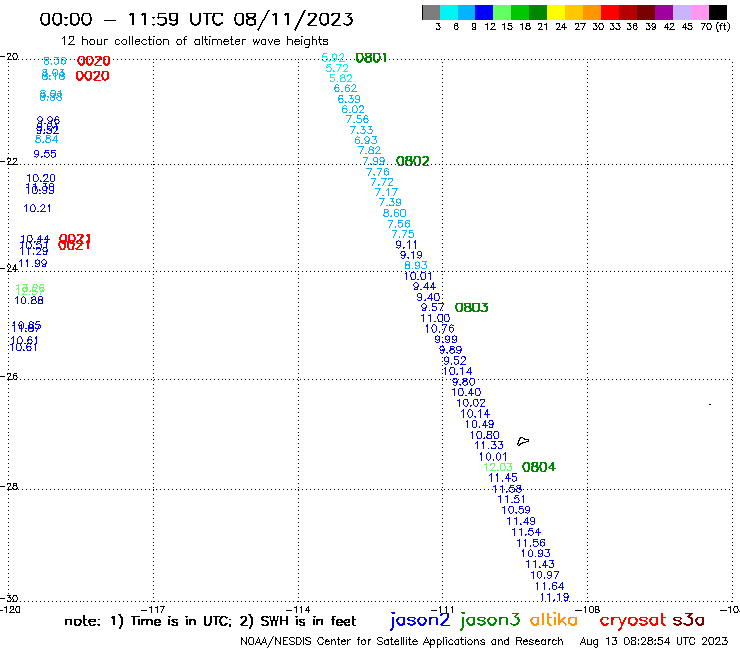This screenshot has height=650, width=740.
Task: Click the 0801 time marker
Action: 371,58
